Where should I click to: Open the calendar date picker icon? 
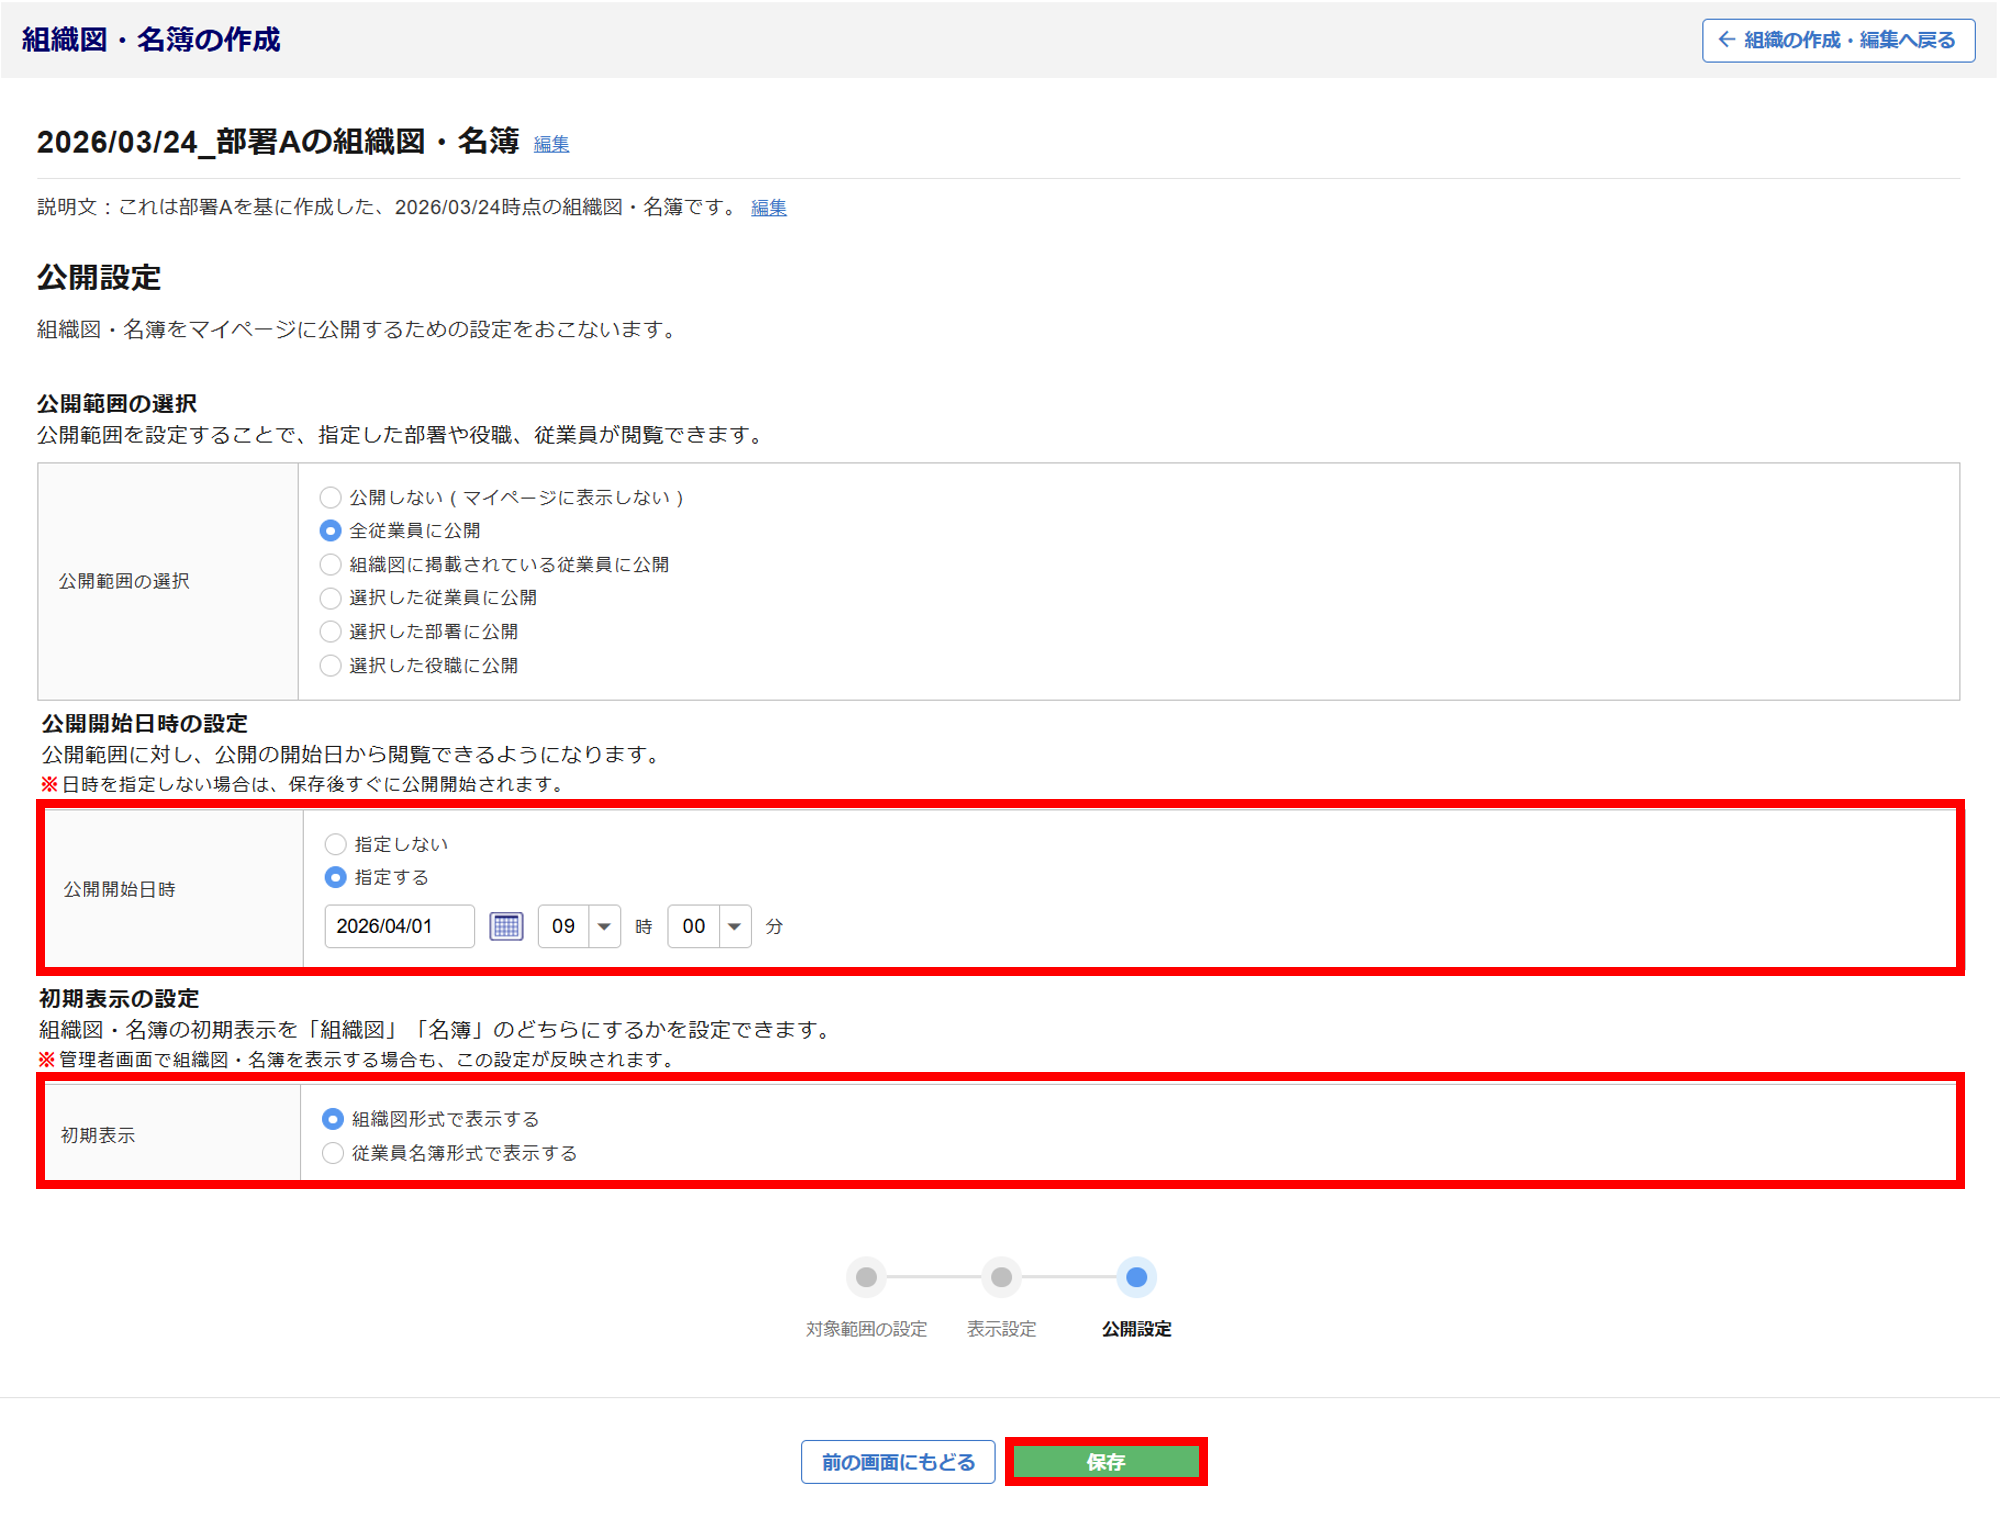click(x=506, y=926)
